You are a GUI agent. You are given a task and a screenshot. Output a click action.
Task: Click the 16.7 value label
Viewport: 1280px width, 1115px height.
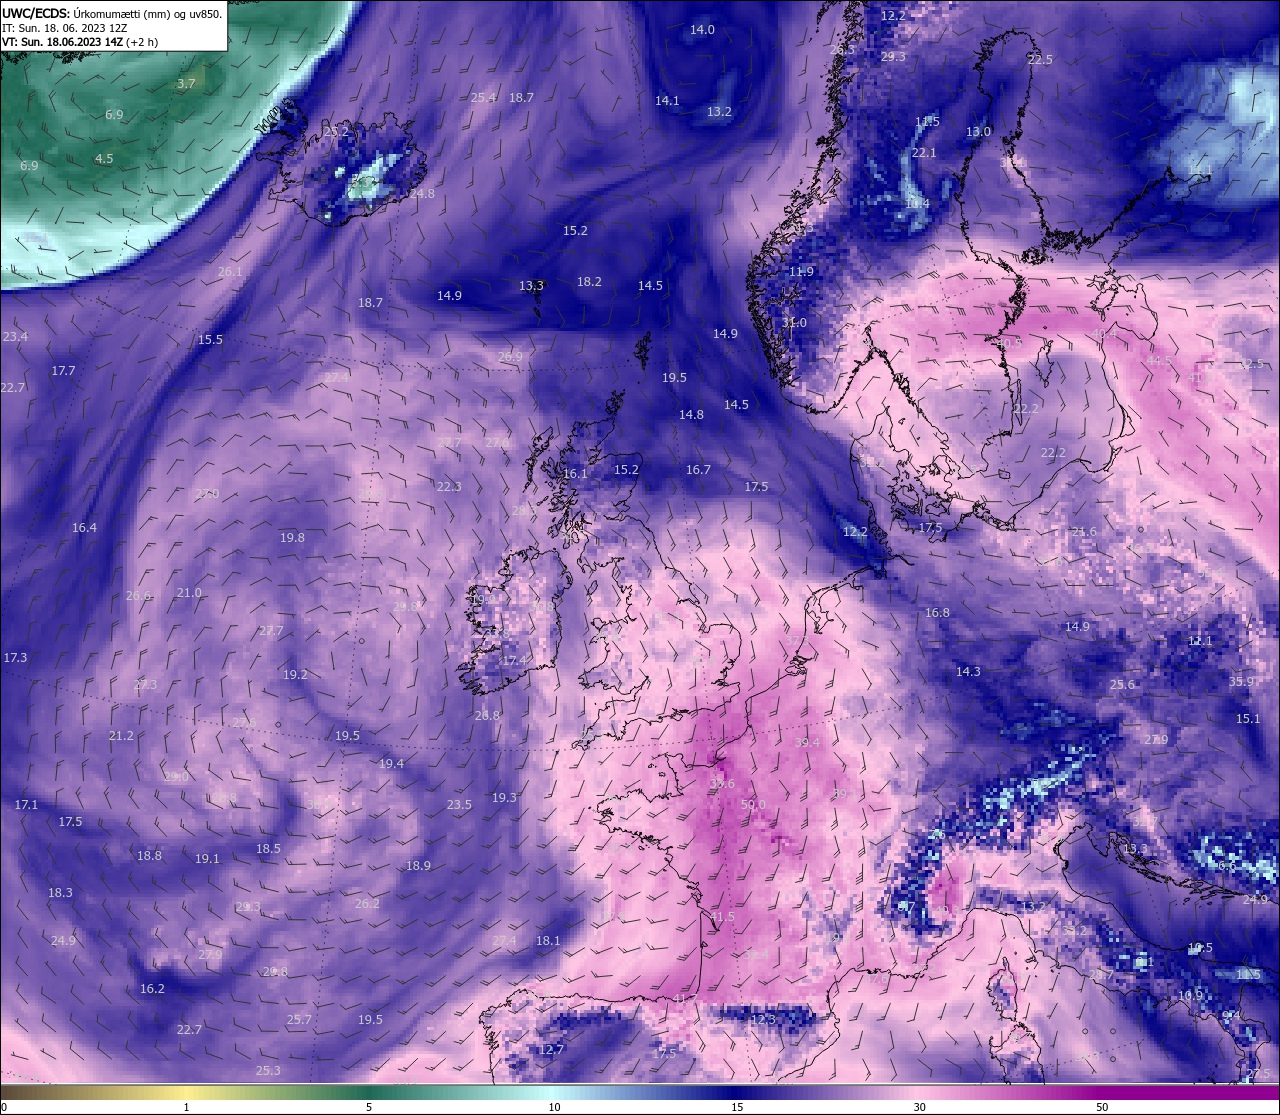698,470
